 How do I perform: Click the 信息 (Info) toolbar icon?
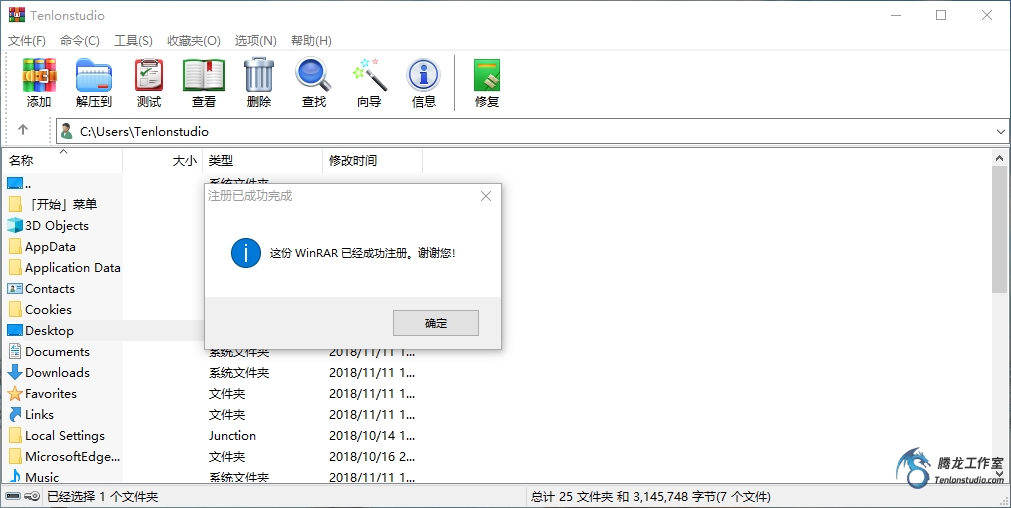(x=424, y=75)
